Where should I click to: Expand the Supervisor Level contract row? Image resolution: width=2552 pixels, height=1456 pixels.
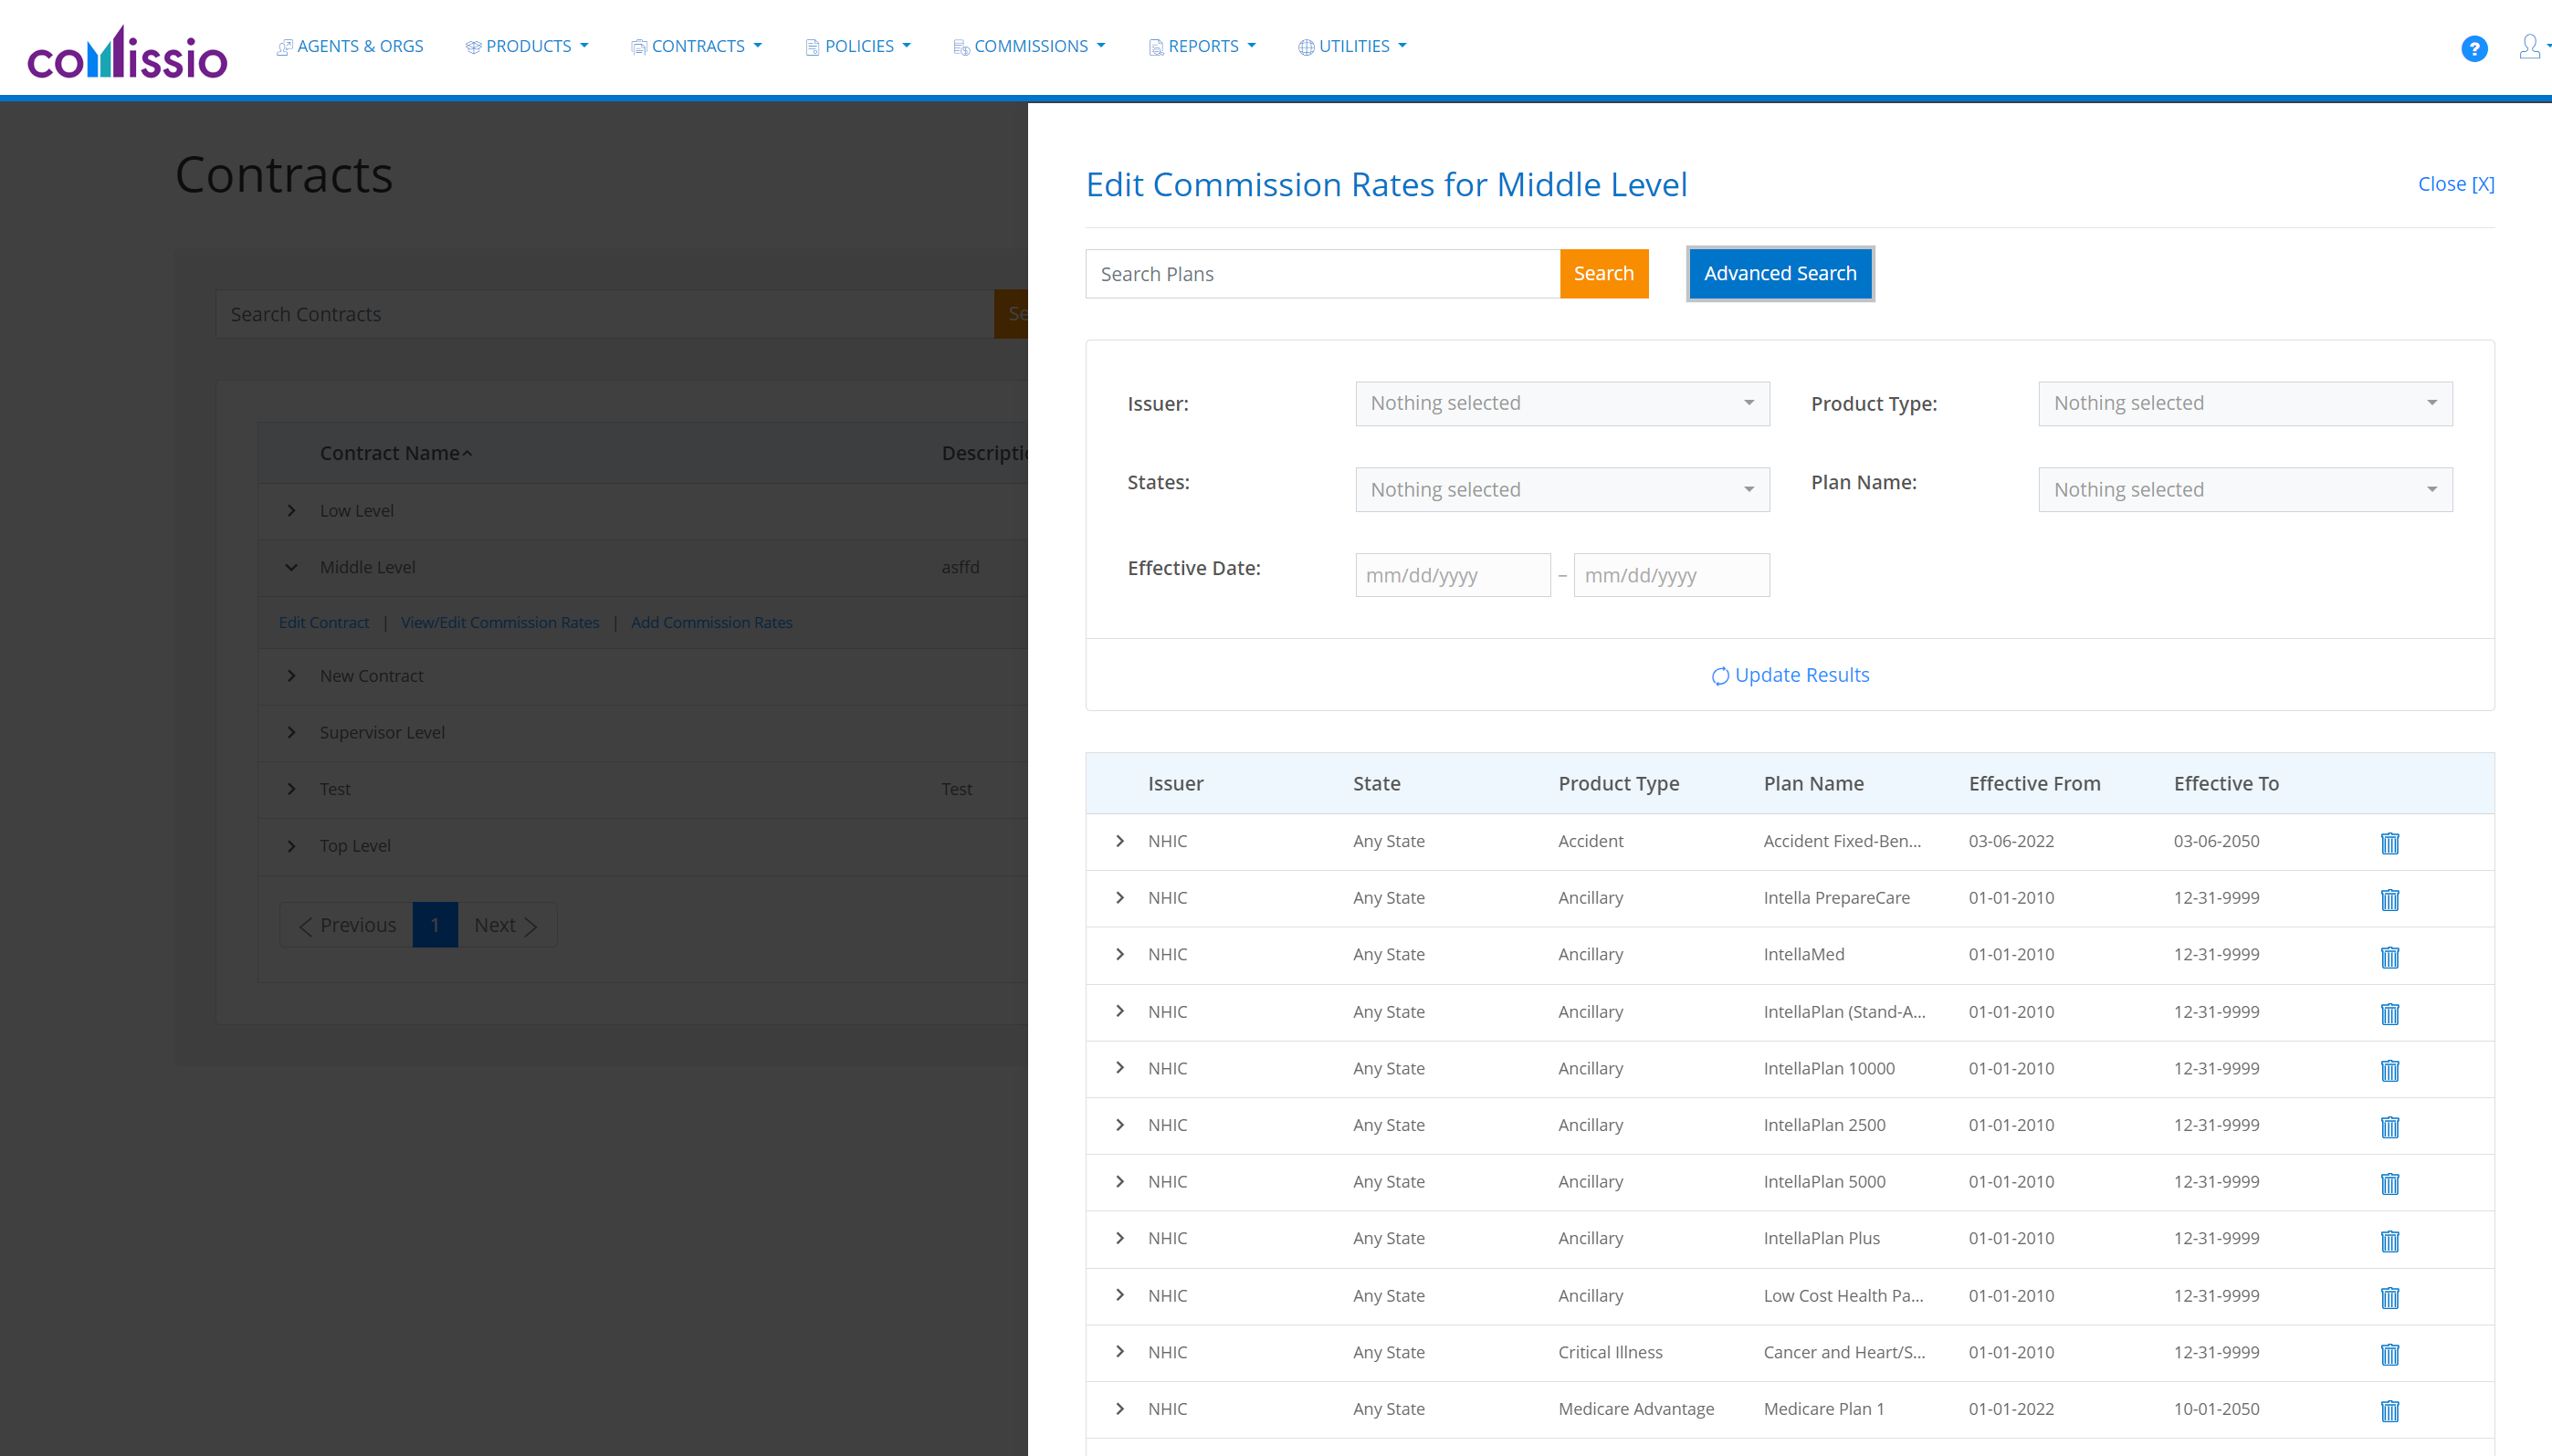[x=291, y=732]
